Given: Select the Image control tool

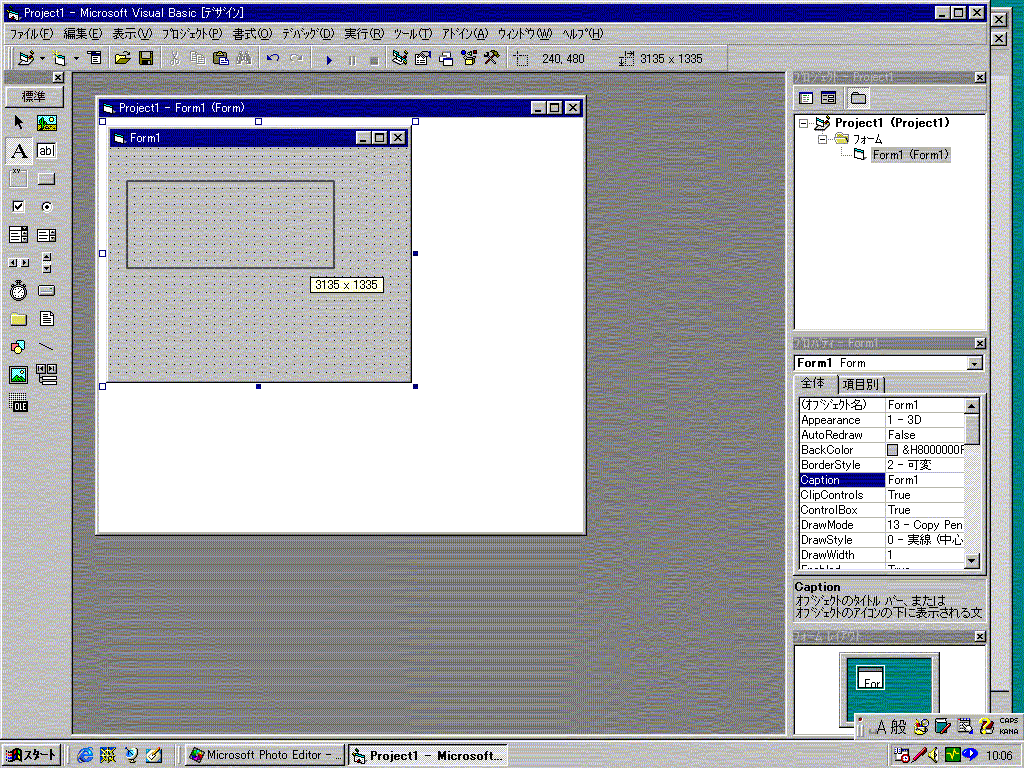Looking at the screenshot, I should click(18, 375).
